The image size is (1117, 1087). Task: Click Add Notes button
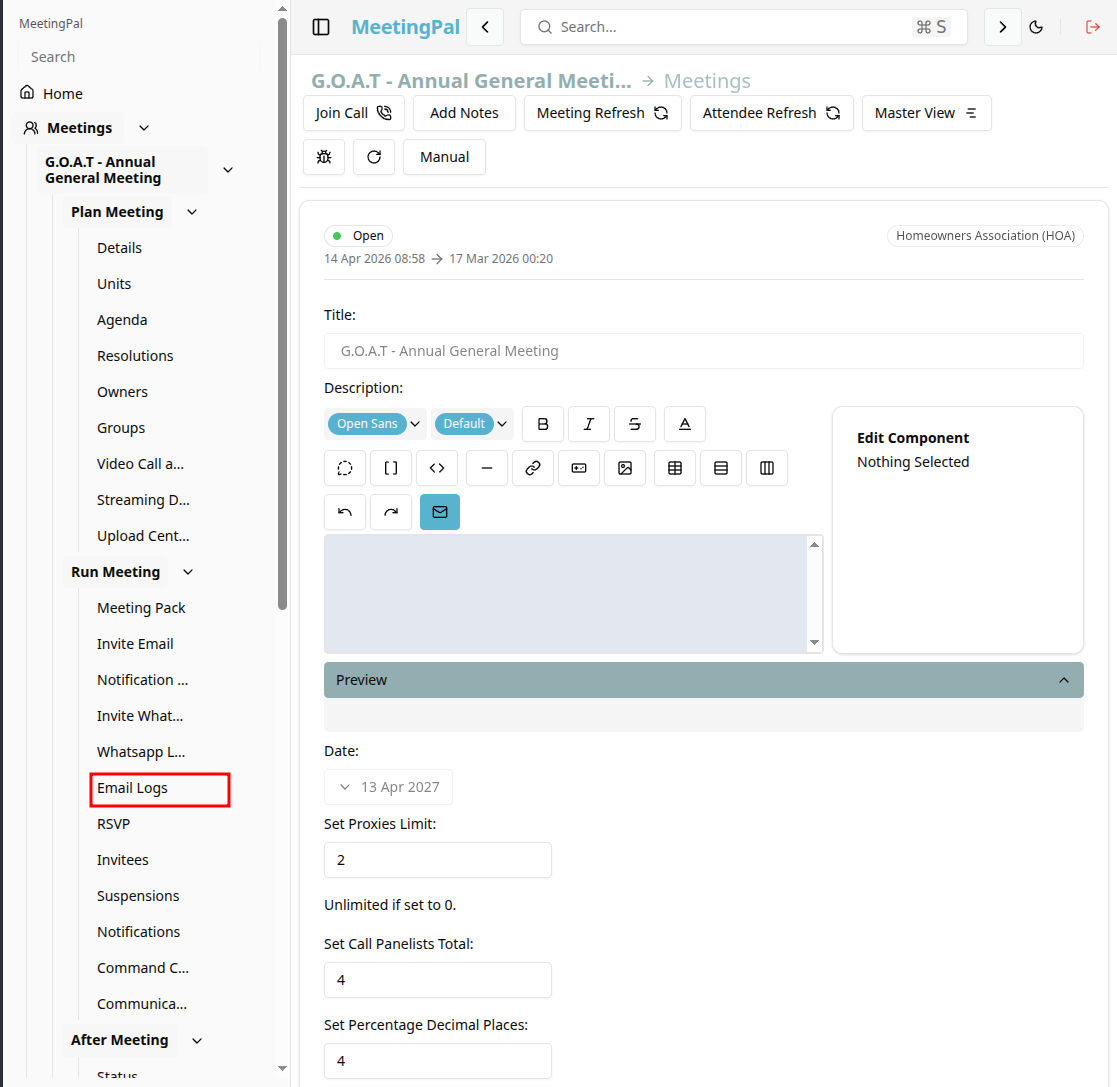point(464,113)
